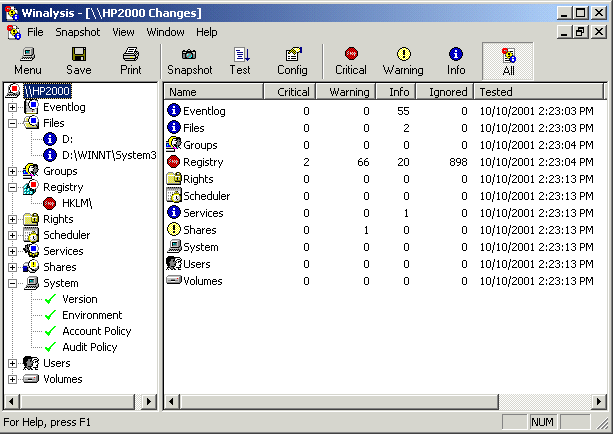Select Volumes drive icon in list
The height and width of the screenshot is (434, 613).
[174, 280]
